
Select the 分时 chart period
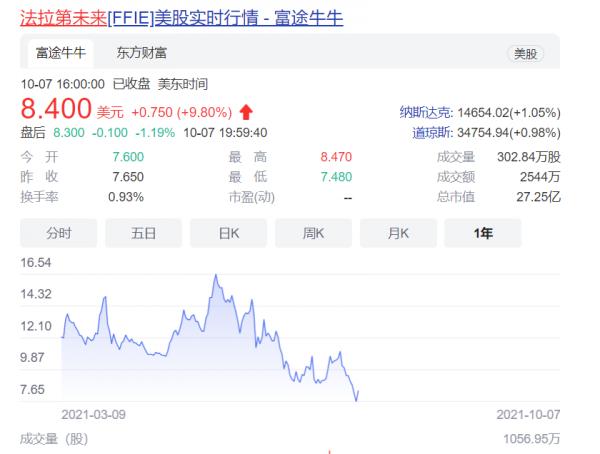tap(59, 233)
